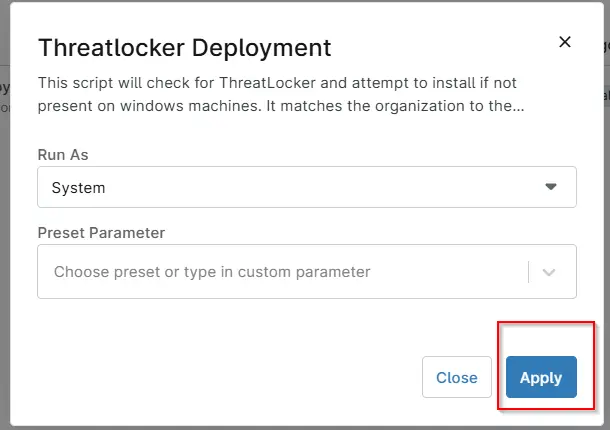Click the Run As caret arrow icon
Image resolution: width=610 pixels, height=430 pixels.
pos(550,187)
